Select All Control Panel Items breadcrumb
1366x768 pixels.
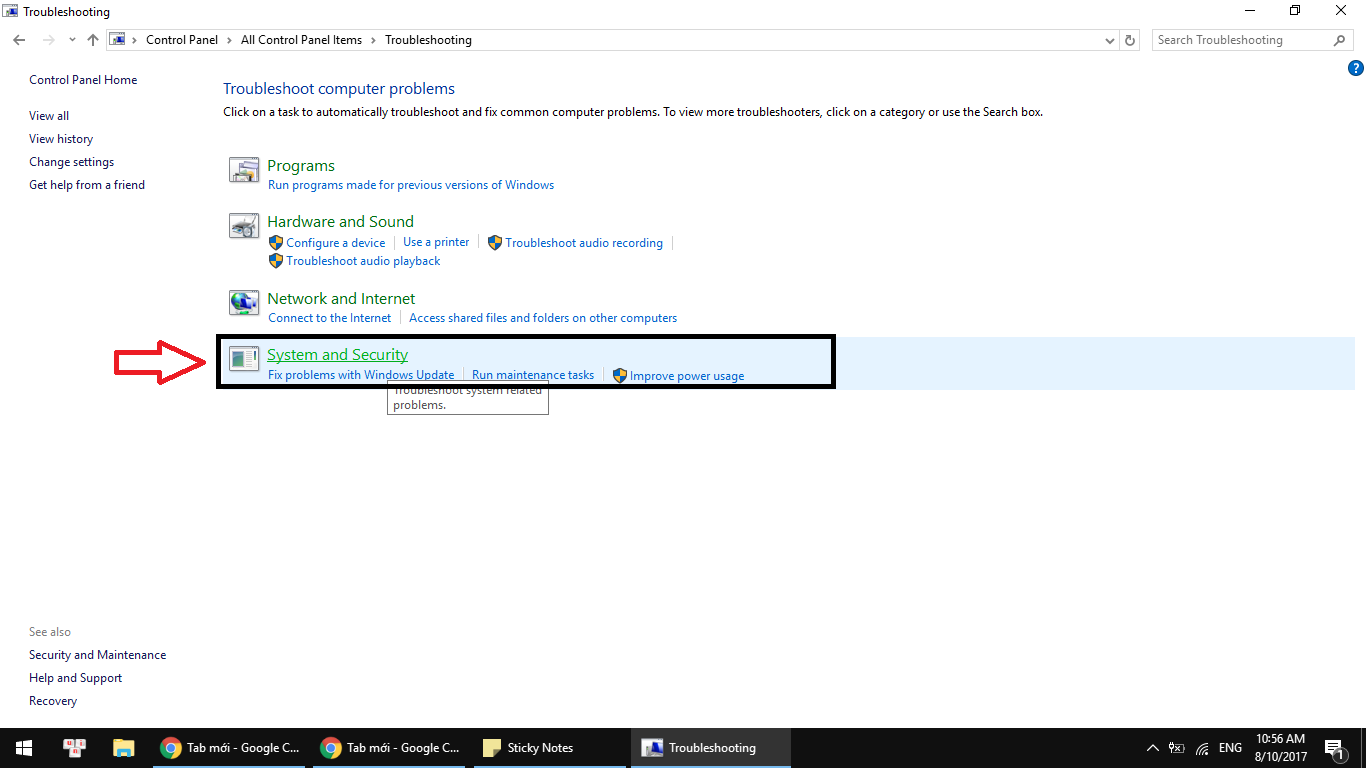coord(301,40)
